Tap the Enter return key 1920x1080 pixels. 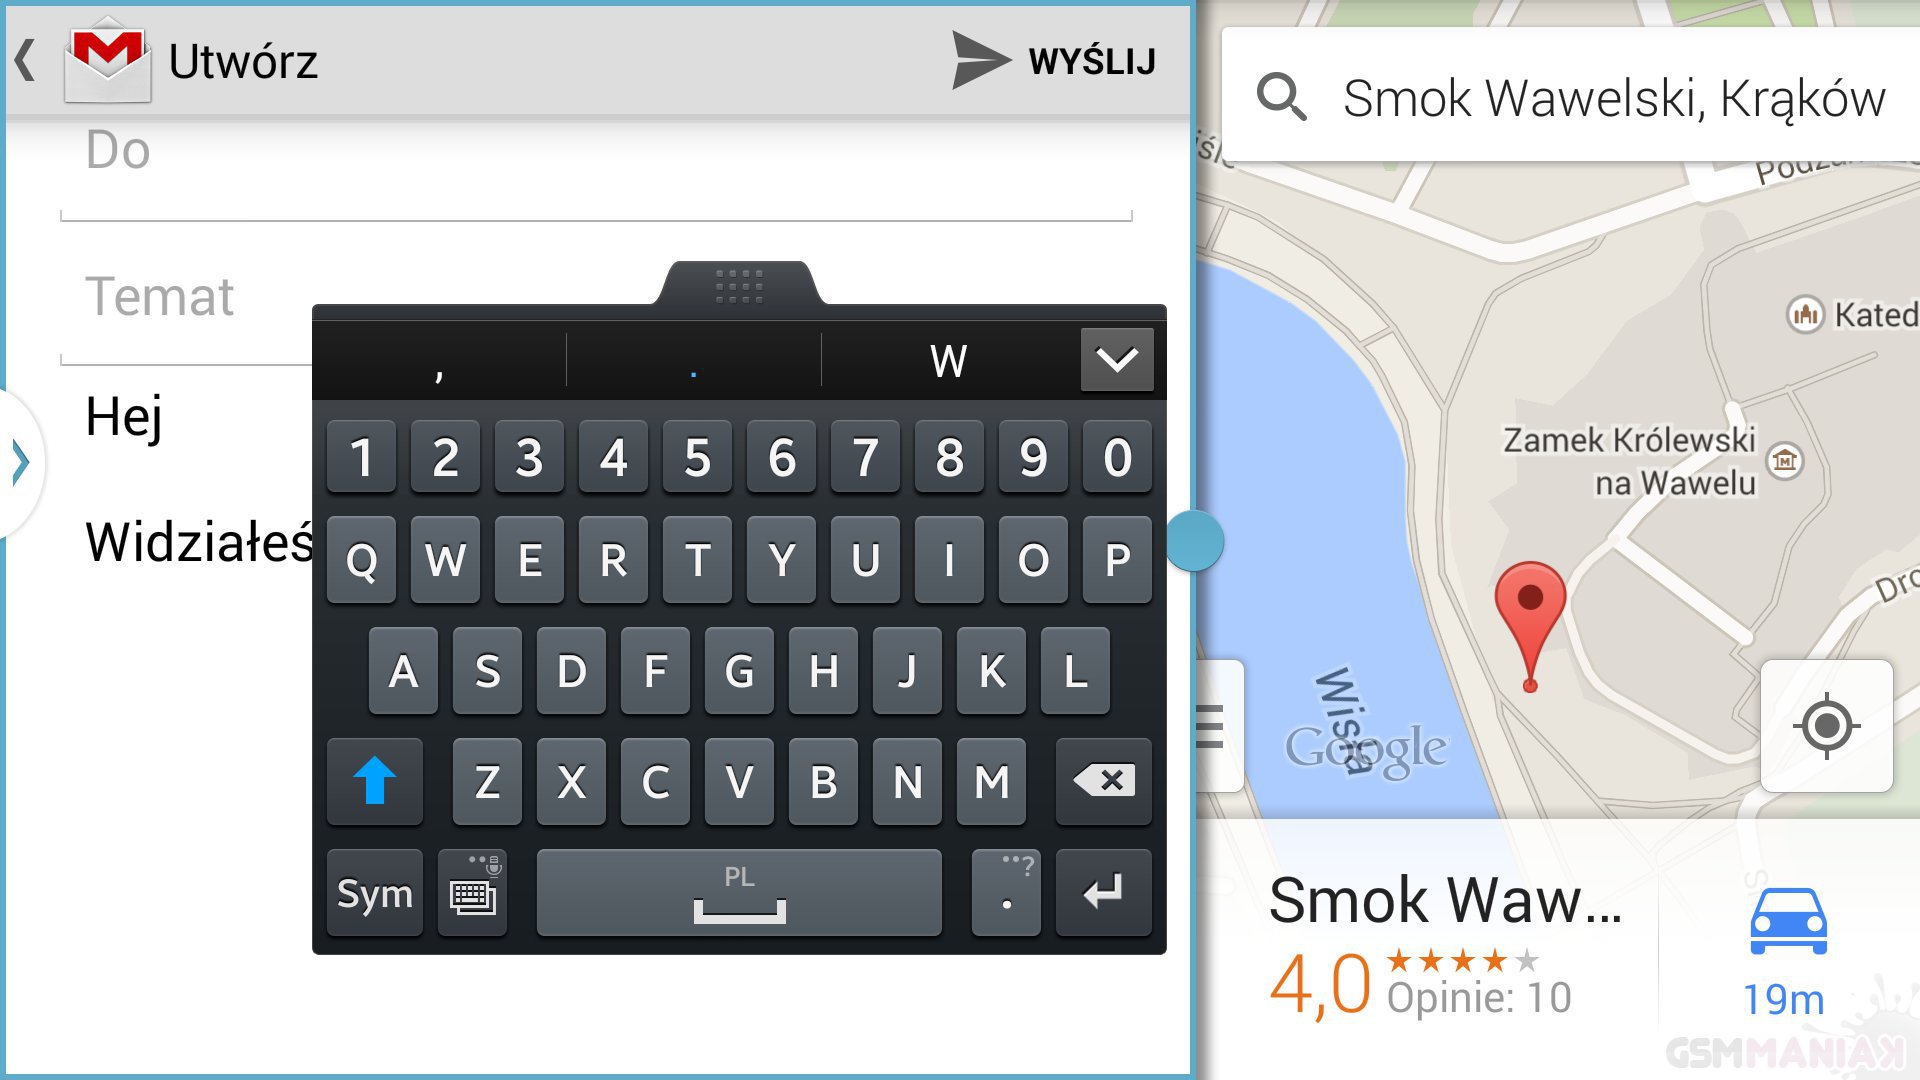[x=1104, y=892]
